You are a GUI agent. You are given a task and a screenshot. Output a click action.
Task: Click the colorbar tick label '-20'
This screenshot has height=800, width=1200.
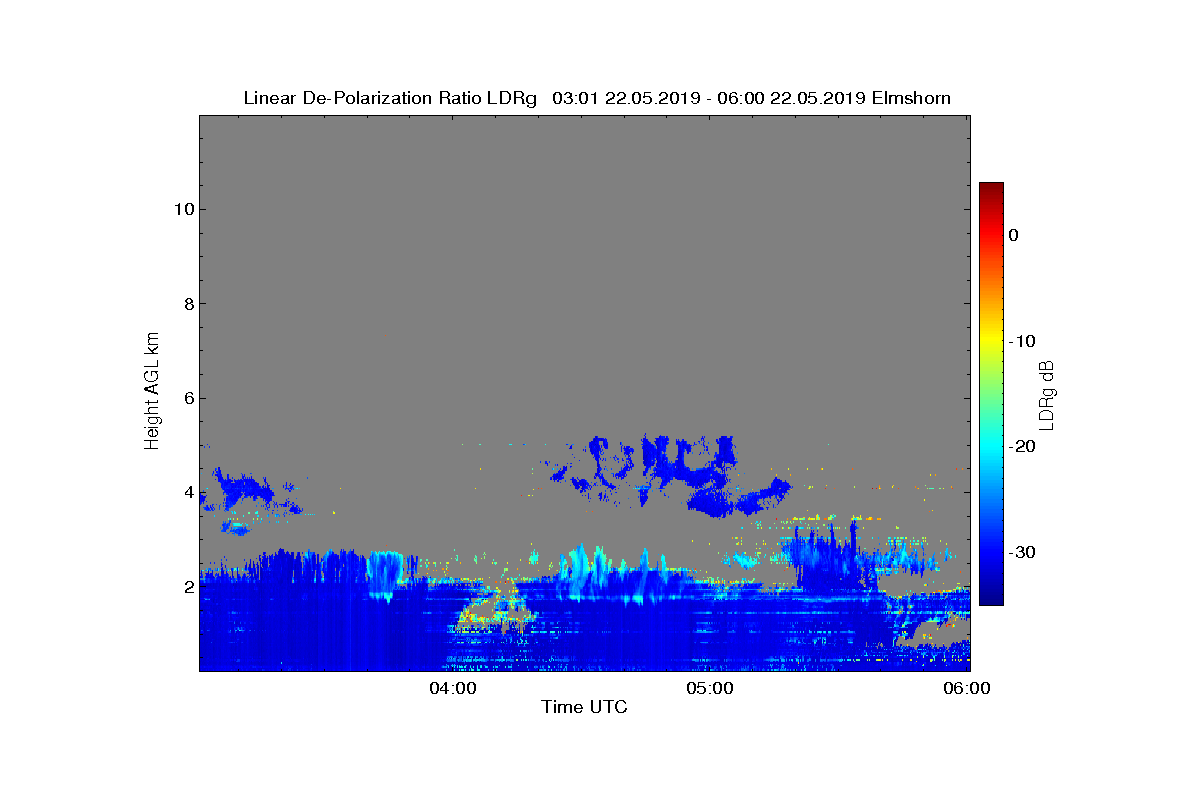click(1021, 447)
